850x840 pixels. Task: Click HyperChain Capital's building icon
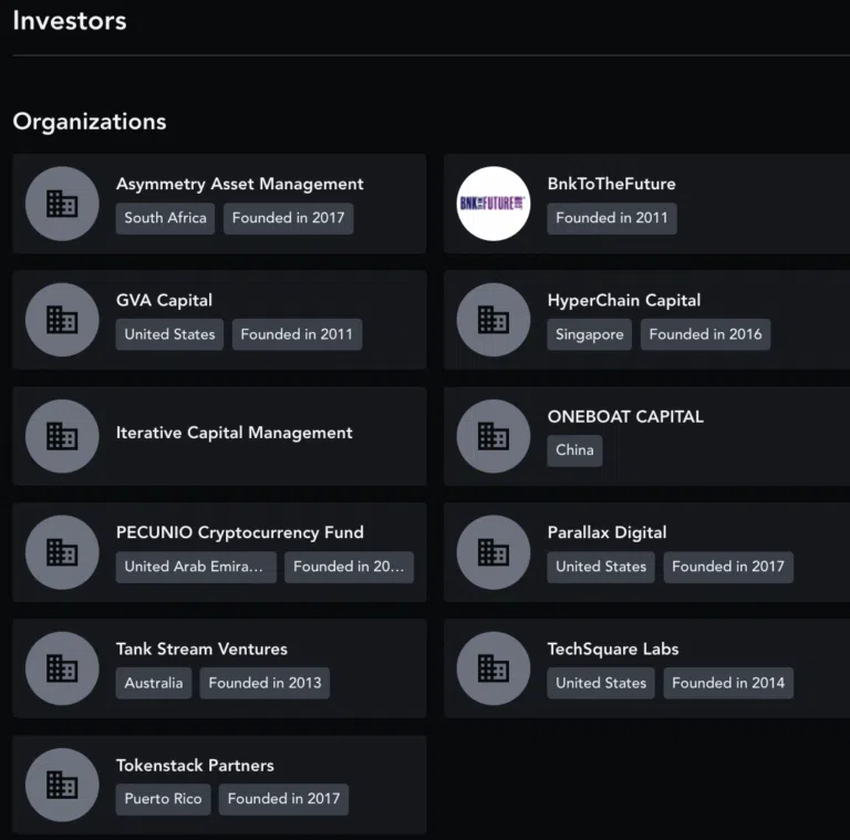(493, 319)
